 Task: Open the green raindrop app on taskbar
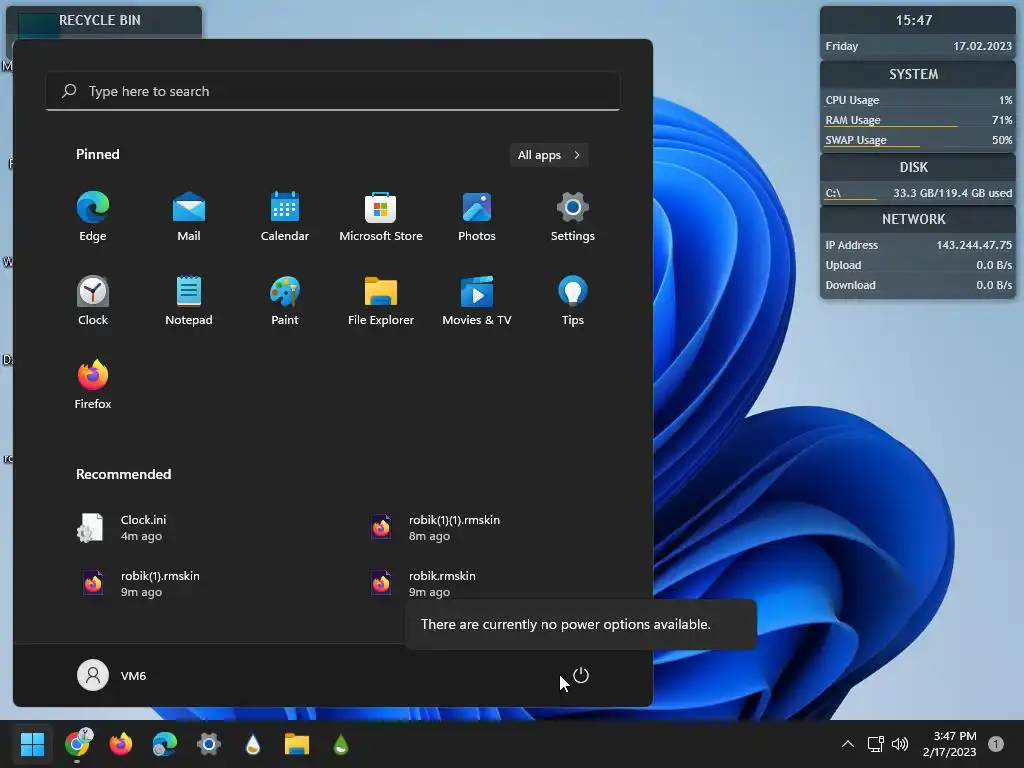[x=341, y=744]
